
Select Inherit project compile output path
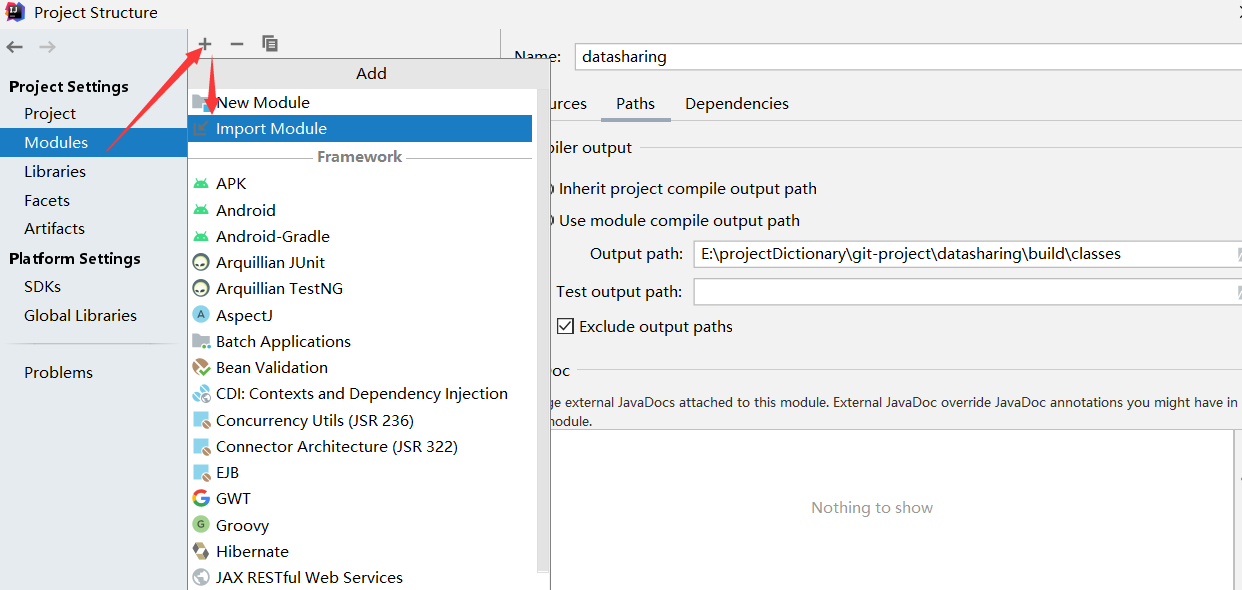point(550,189)
